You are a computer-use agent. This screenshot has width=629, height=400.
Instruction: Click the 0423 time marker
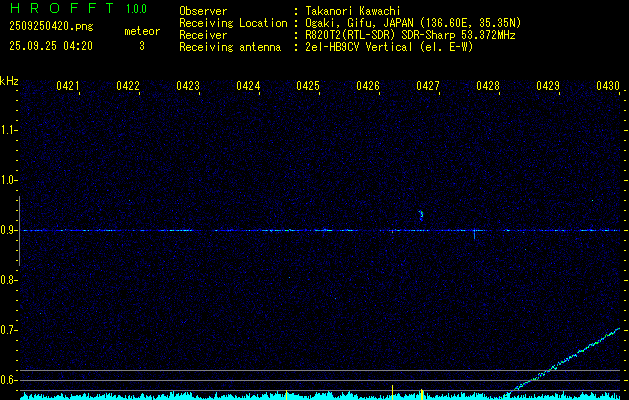(188, 86)
